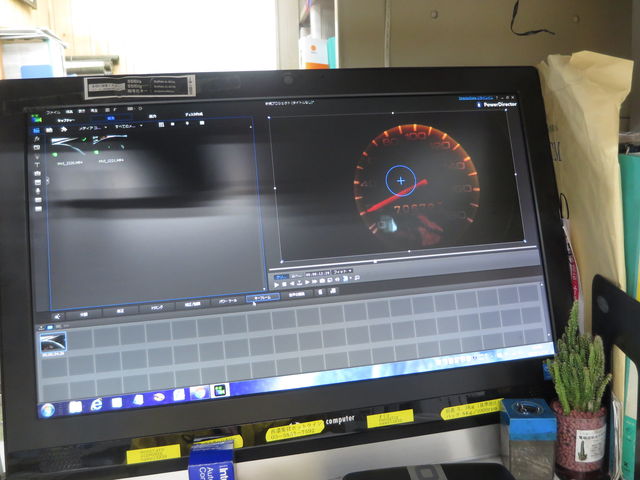Open the Chapter Room

click(x=38, y=200)
